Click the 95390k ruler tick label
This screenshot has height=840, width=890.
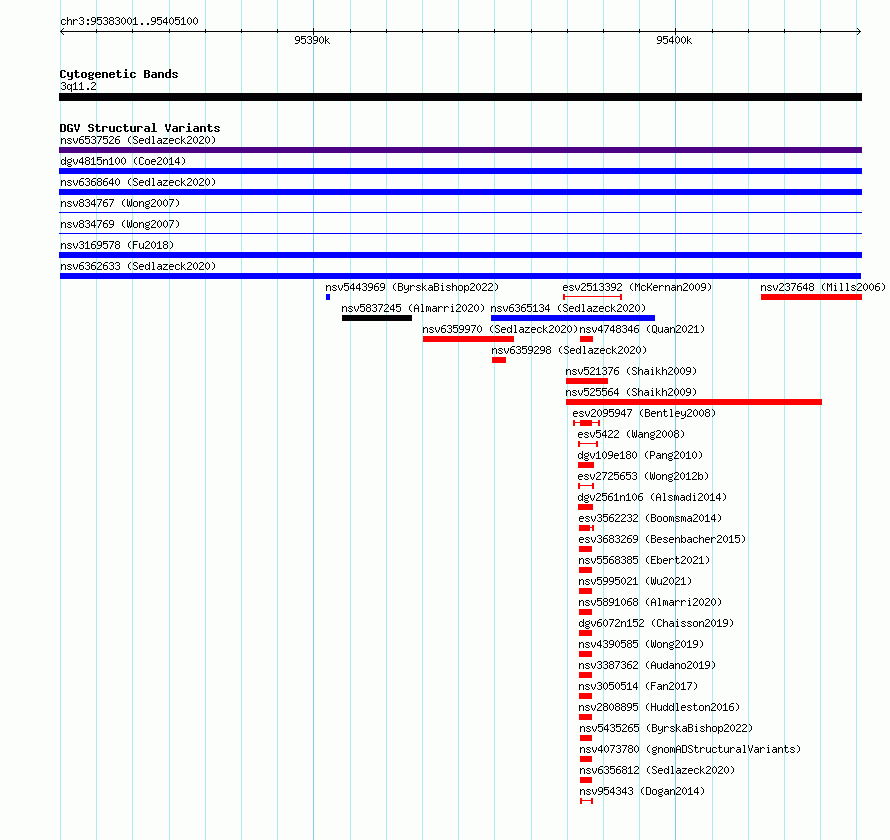(312, 40)
